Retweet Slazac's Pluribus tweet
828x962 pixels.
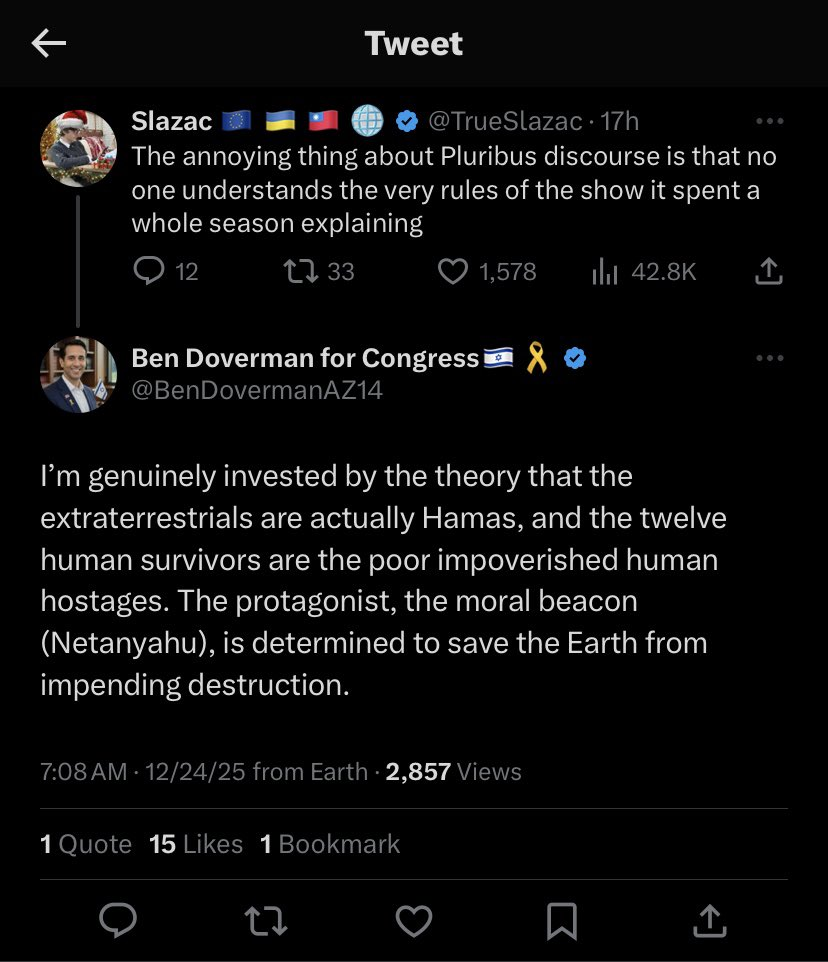301,271
